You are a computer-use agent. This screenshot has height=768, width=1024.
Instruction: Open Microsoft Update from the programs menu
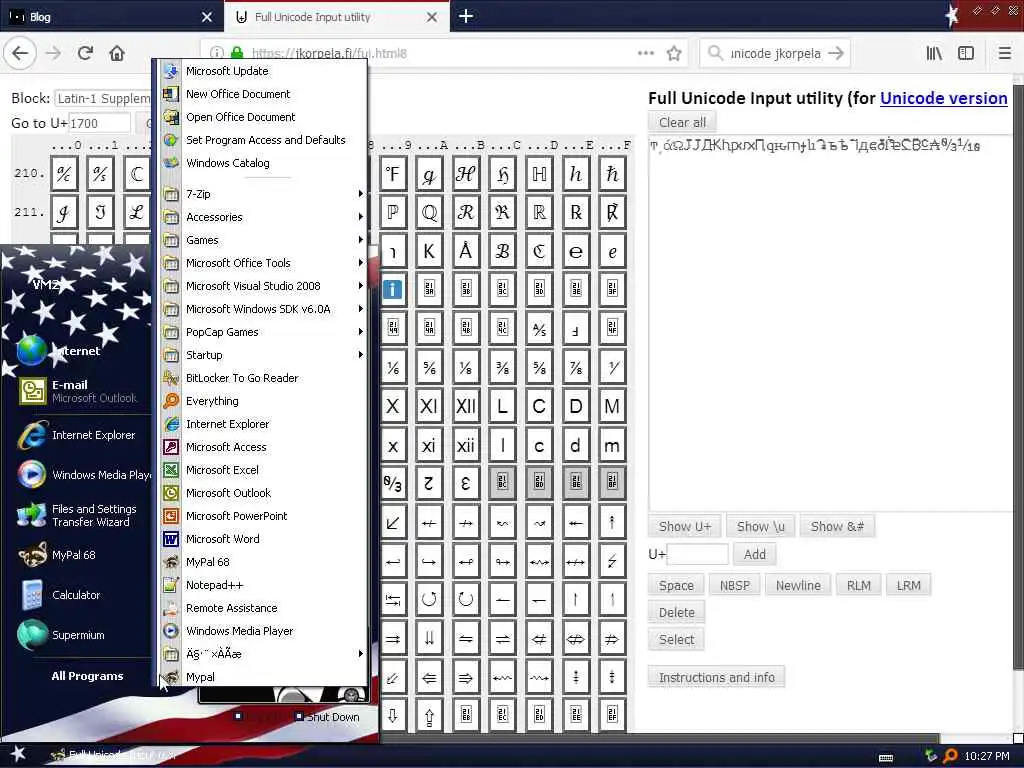227,71
